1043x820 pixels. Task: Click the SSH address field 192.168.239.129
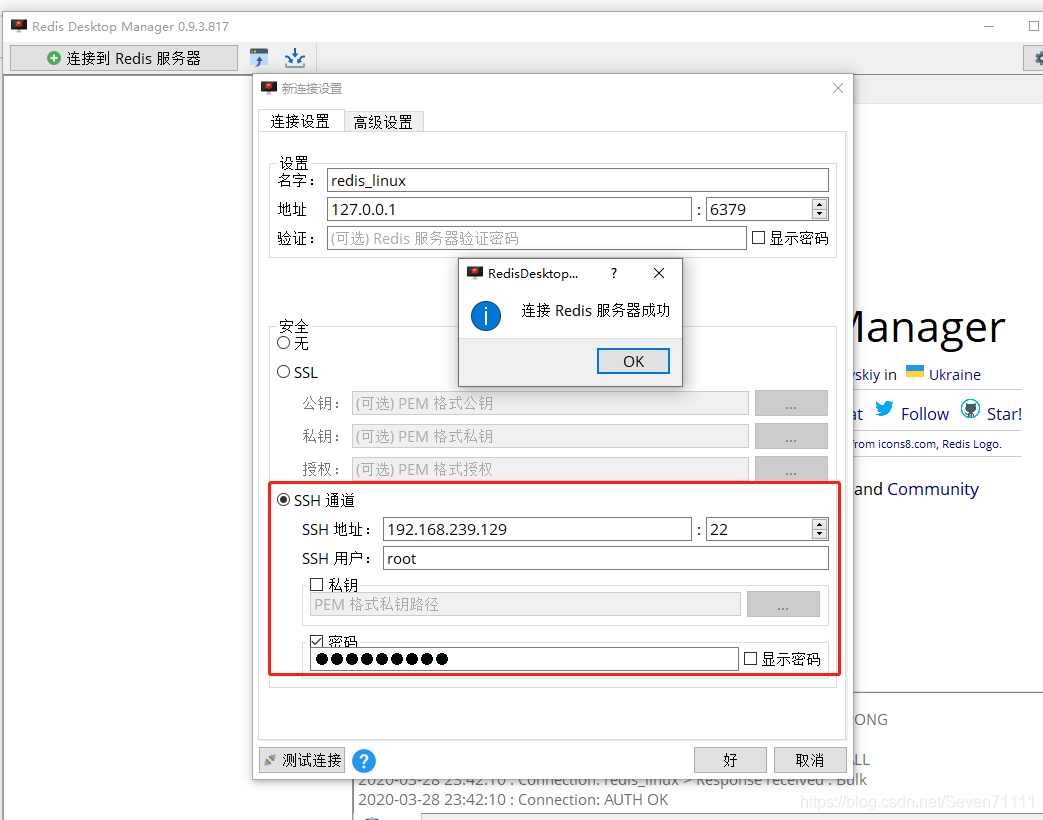pyautogui.click(x=537, y=529)
